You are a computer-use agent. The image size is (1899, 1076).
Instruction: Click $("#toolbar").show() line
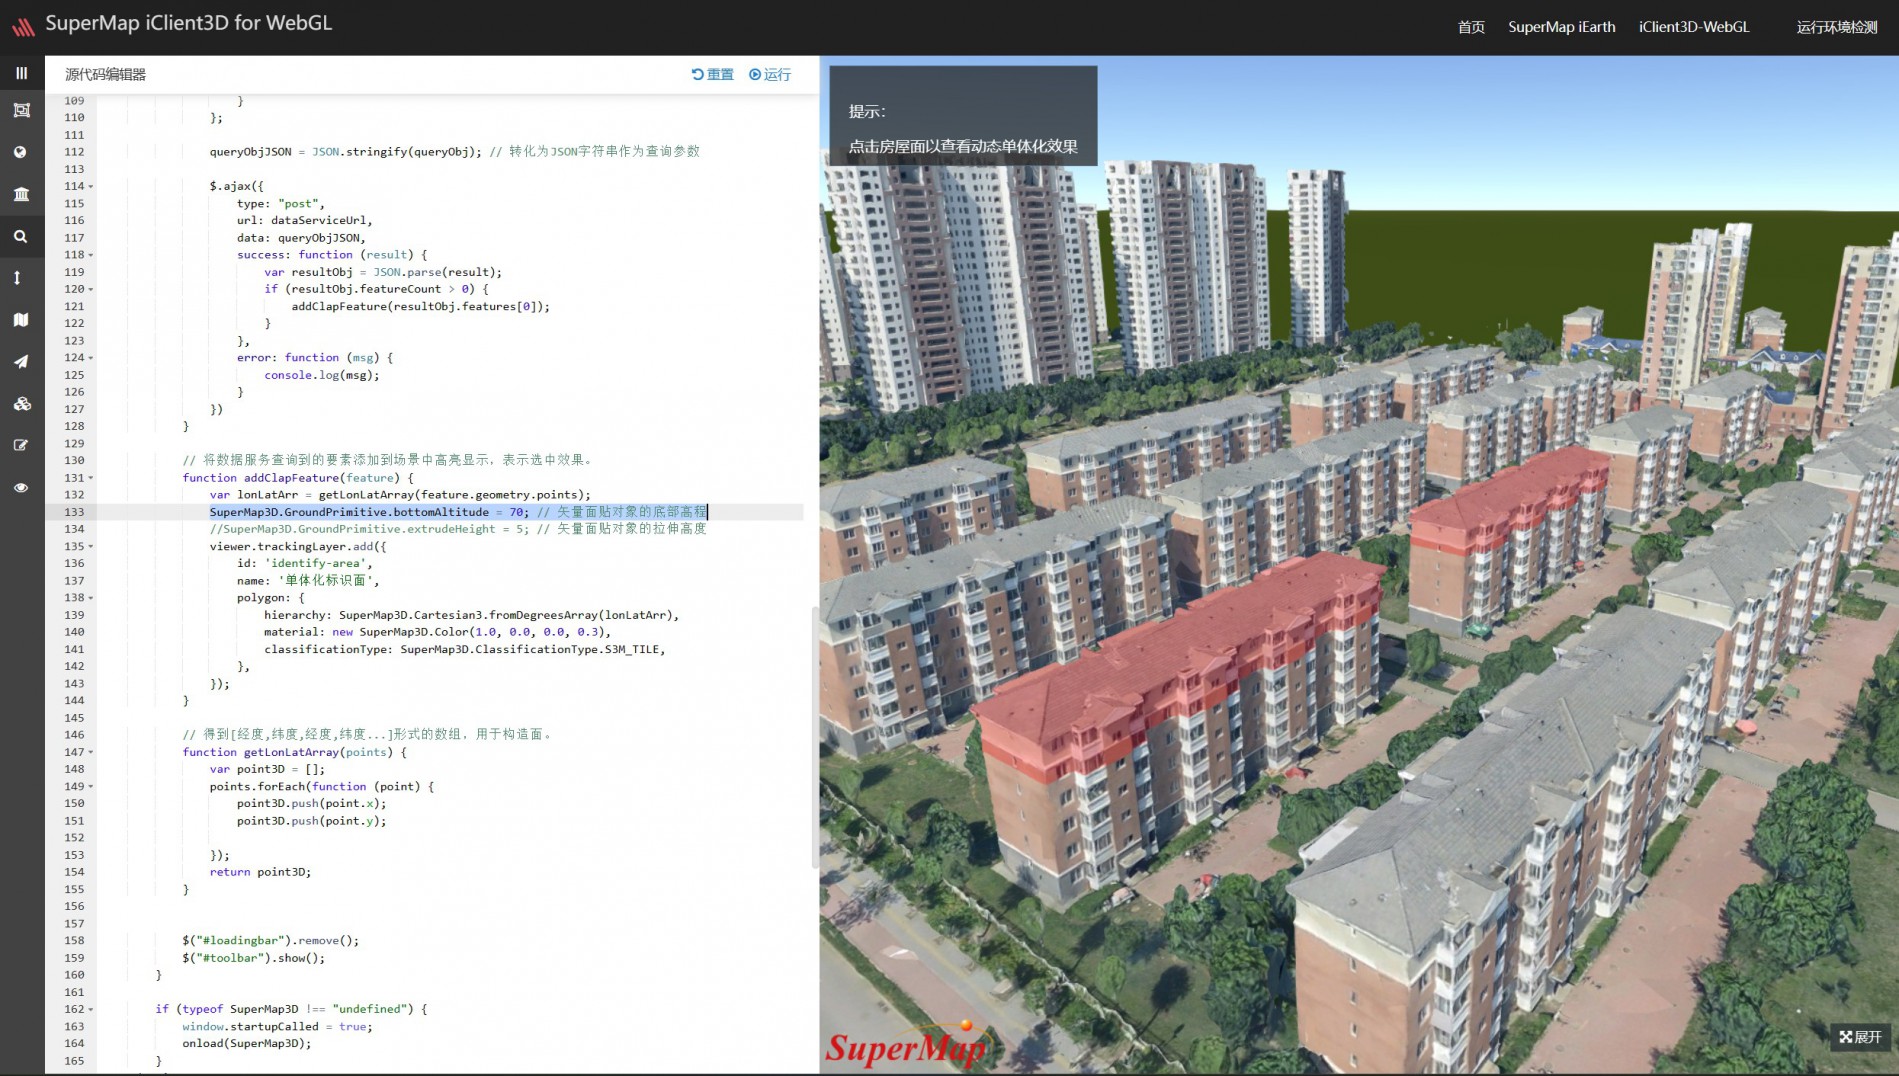253,958
